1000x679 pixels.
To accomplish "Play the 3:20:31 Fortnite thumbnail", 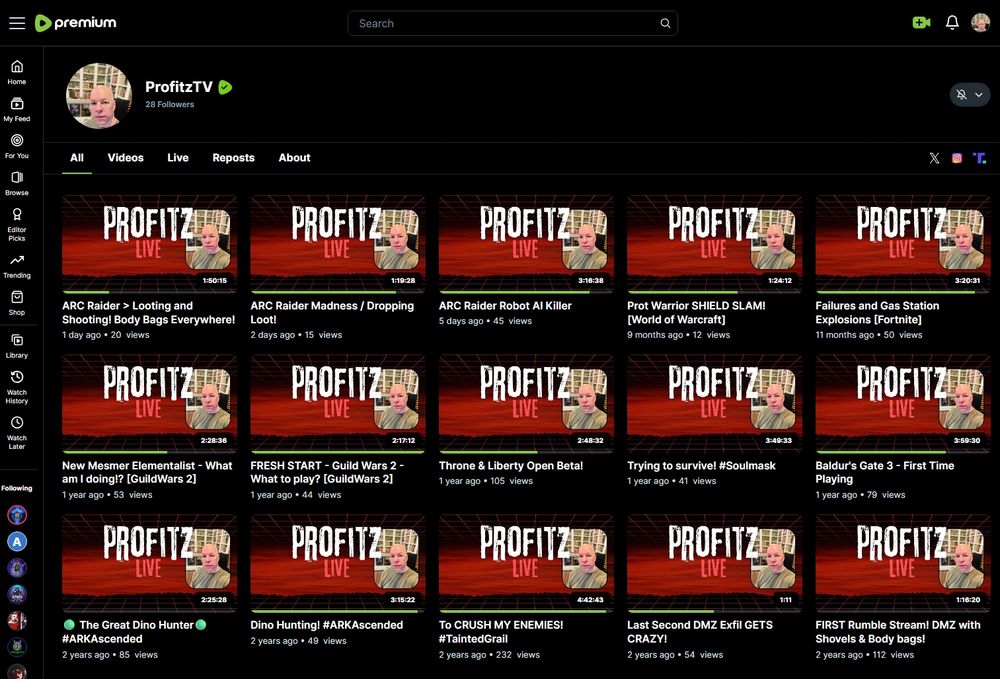I will click(x=902, y=244).
